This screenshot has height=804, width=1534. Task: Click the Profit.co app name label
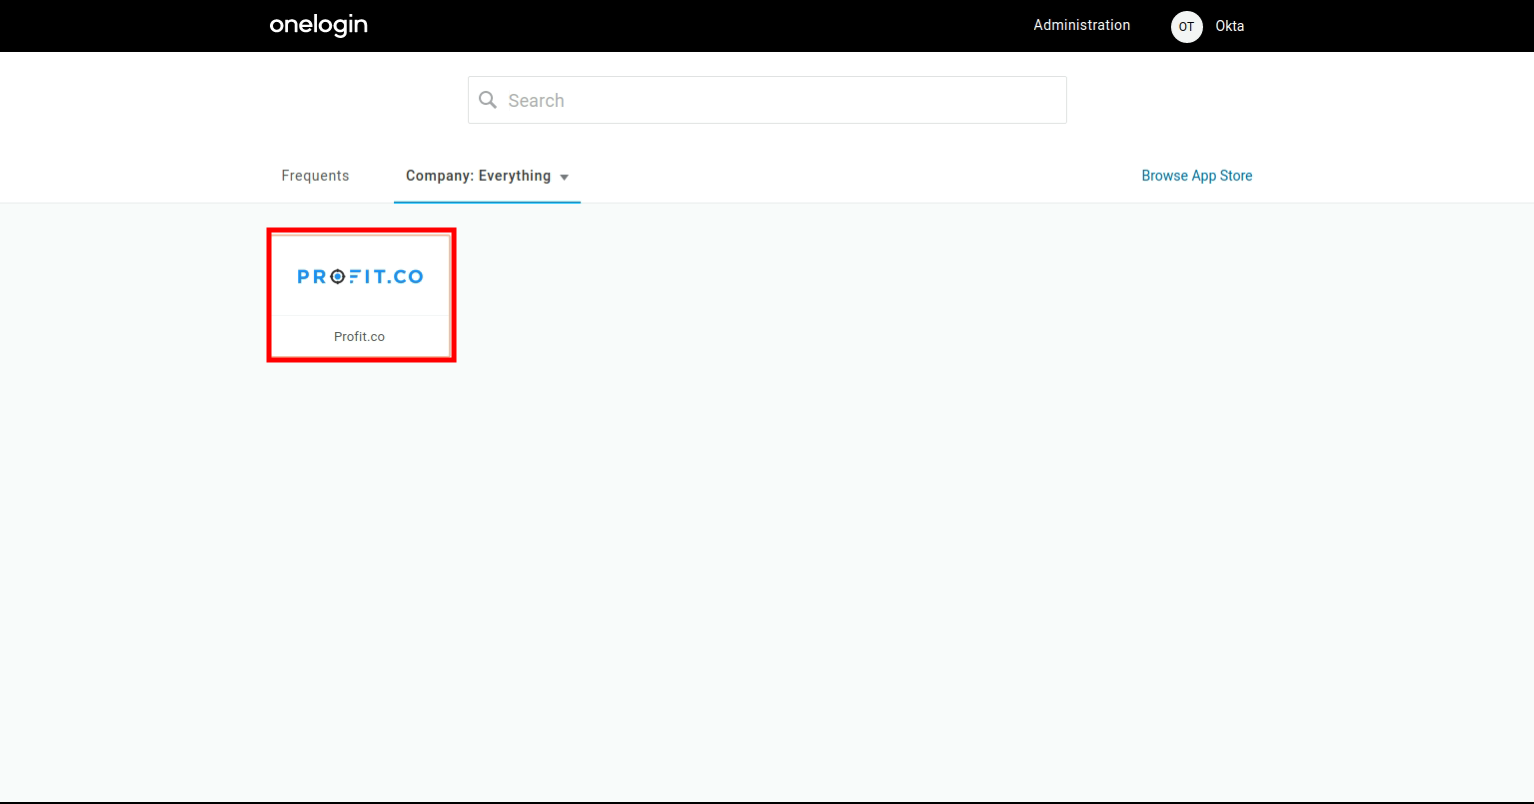[x=359, y=337]
